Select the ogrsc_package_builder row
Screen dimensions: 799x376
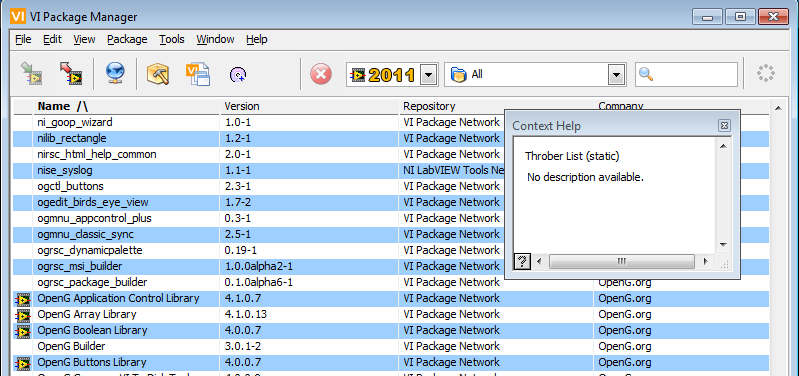click(x=391, y=282)
